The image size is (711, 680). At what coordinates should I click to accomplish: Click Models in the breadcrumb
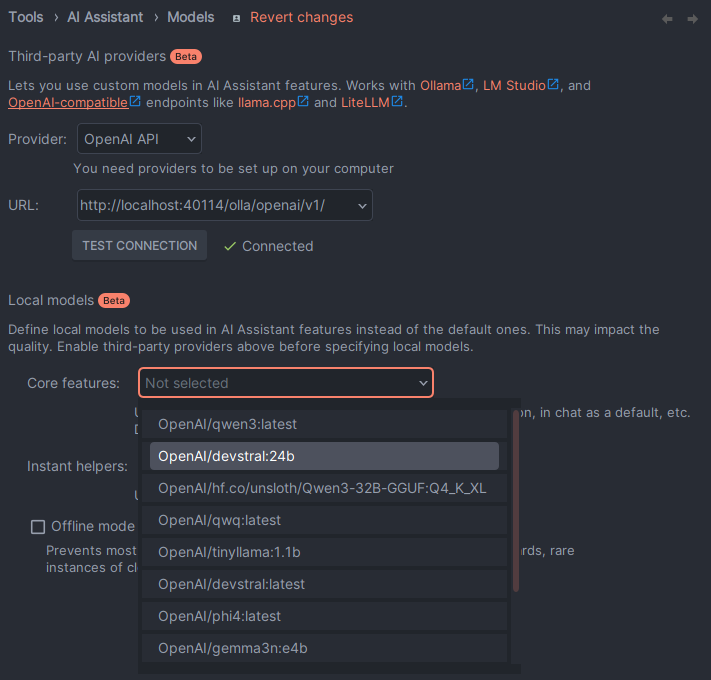pyautogui.click(x=191, y=17)
